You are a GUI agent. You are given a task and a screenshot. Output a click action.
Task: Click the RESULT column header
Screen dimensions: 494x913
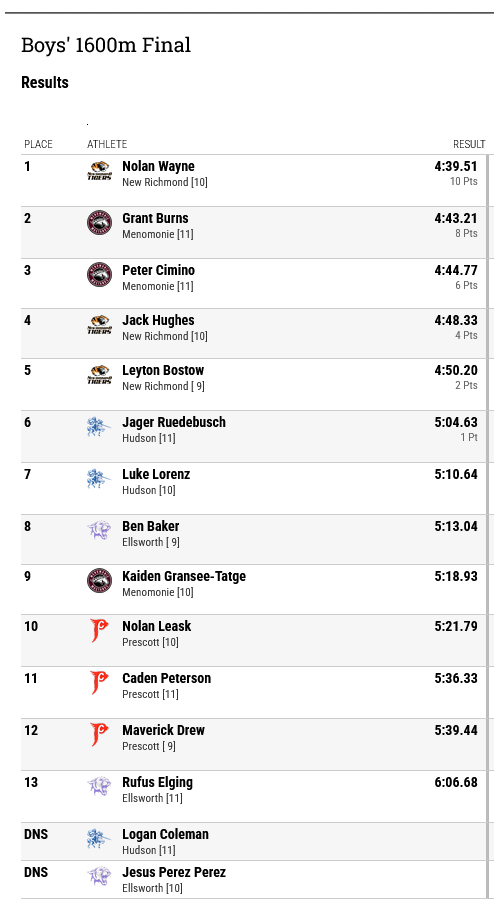(x=469, y=144)
